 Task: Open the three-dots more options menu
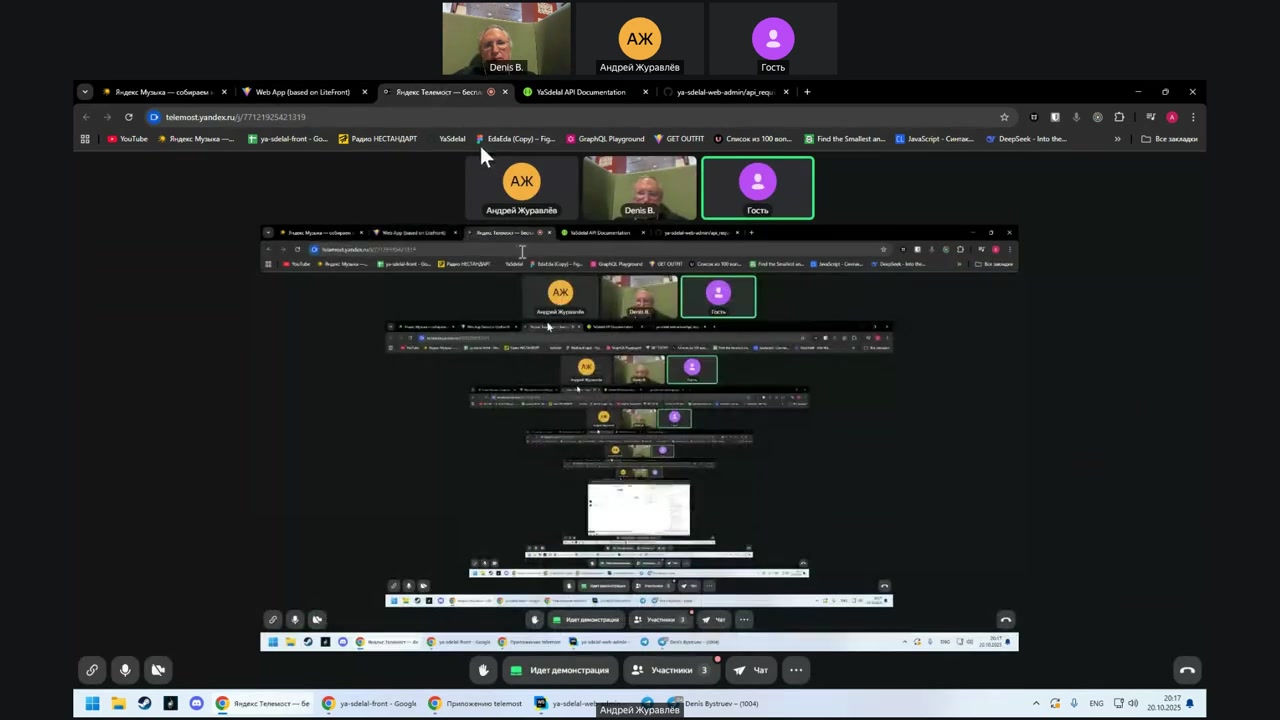(796, 670)
